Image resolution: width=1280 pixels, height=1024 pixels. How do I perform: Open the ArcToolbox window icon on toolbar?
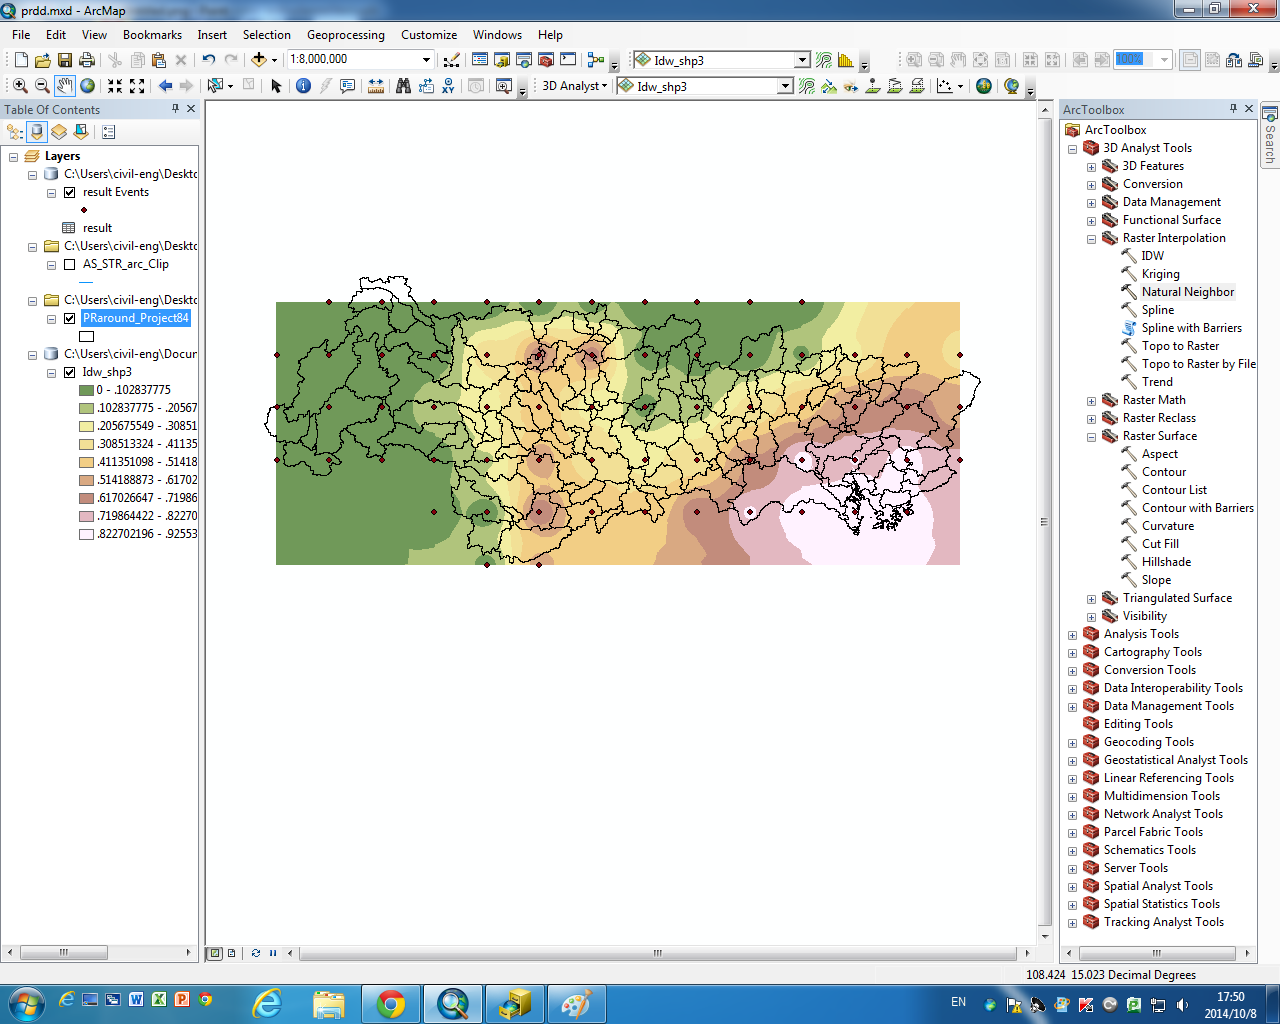pyautogui.click(x=546, y=60)
